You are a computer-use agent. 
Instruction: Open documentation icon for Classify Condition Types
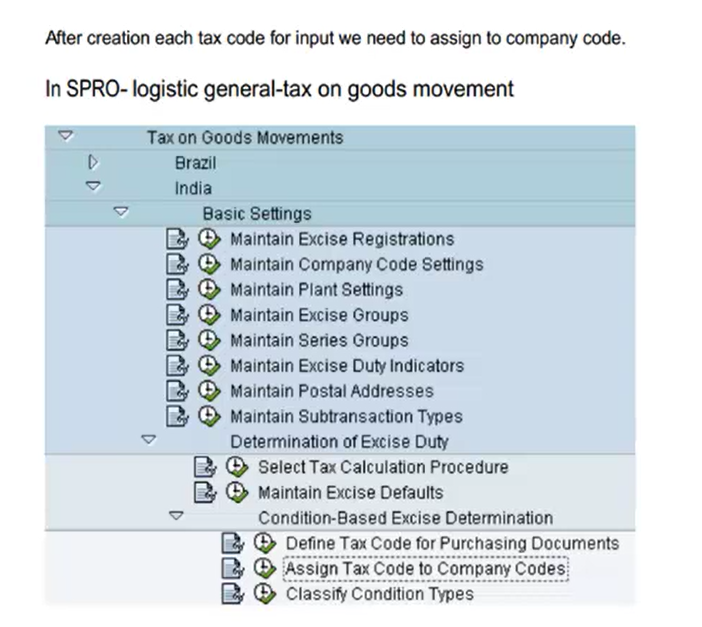pos(233,594)
